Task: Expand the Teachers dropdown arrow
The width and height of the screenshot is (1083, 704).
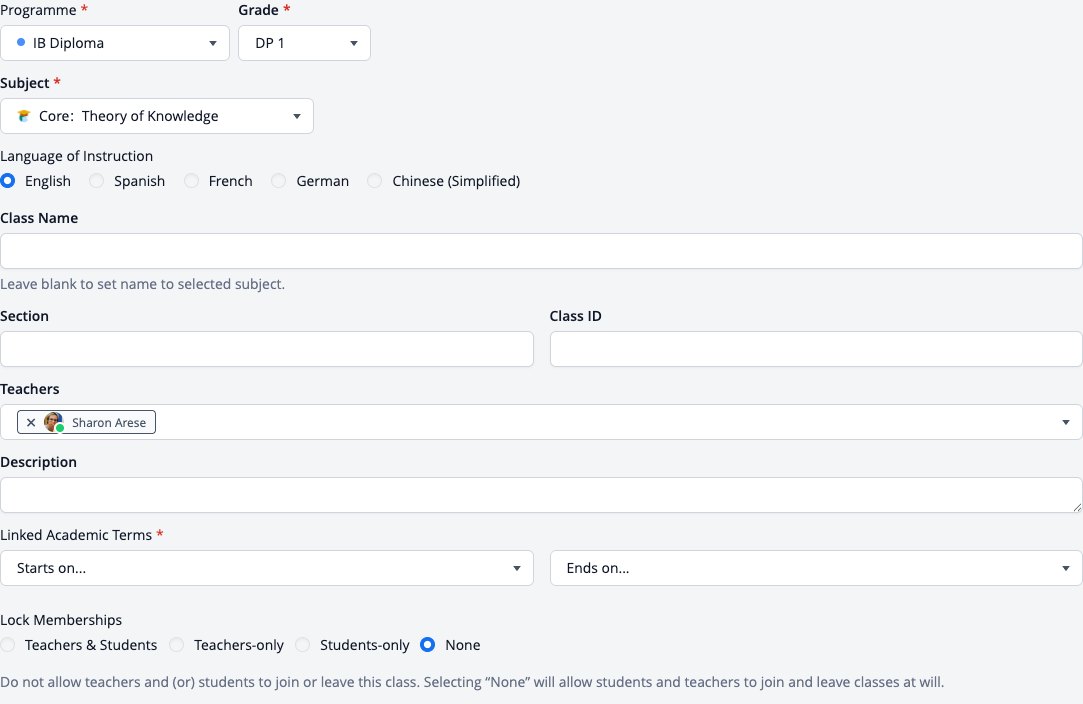Action: click(x=1066, y=422)
